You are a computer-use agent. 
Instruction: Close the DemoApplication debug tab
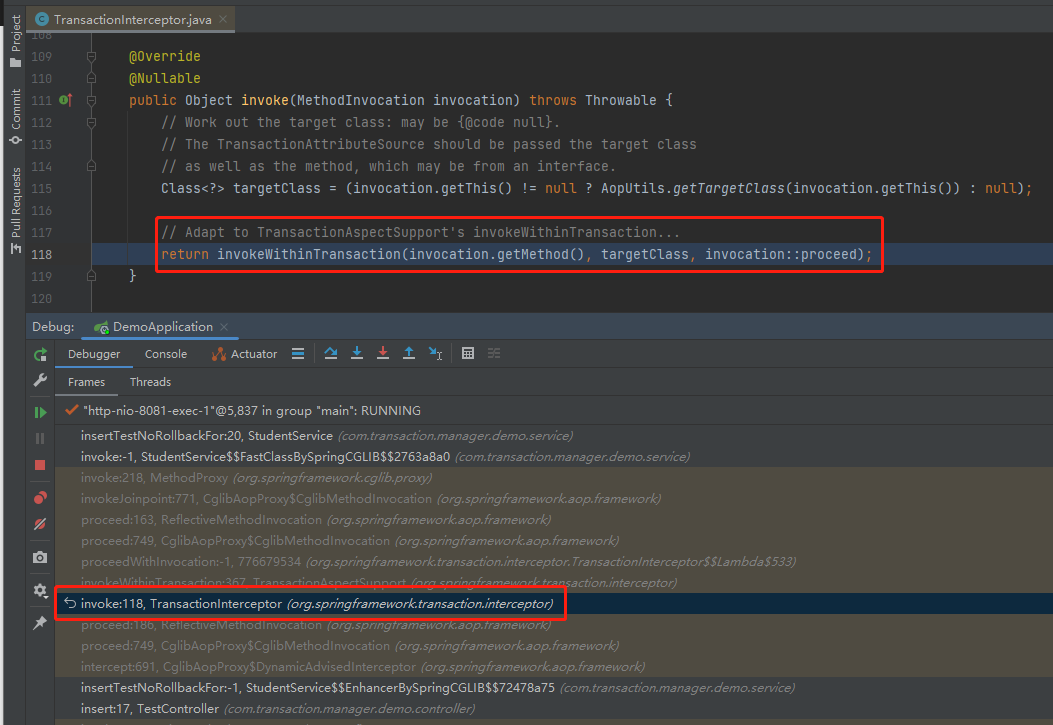224,327
